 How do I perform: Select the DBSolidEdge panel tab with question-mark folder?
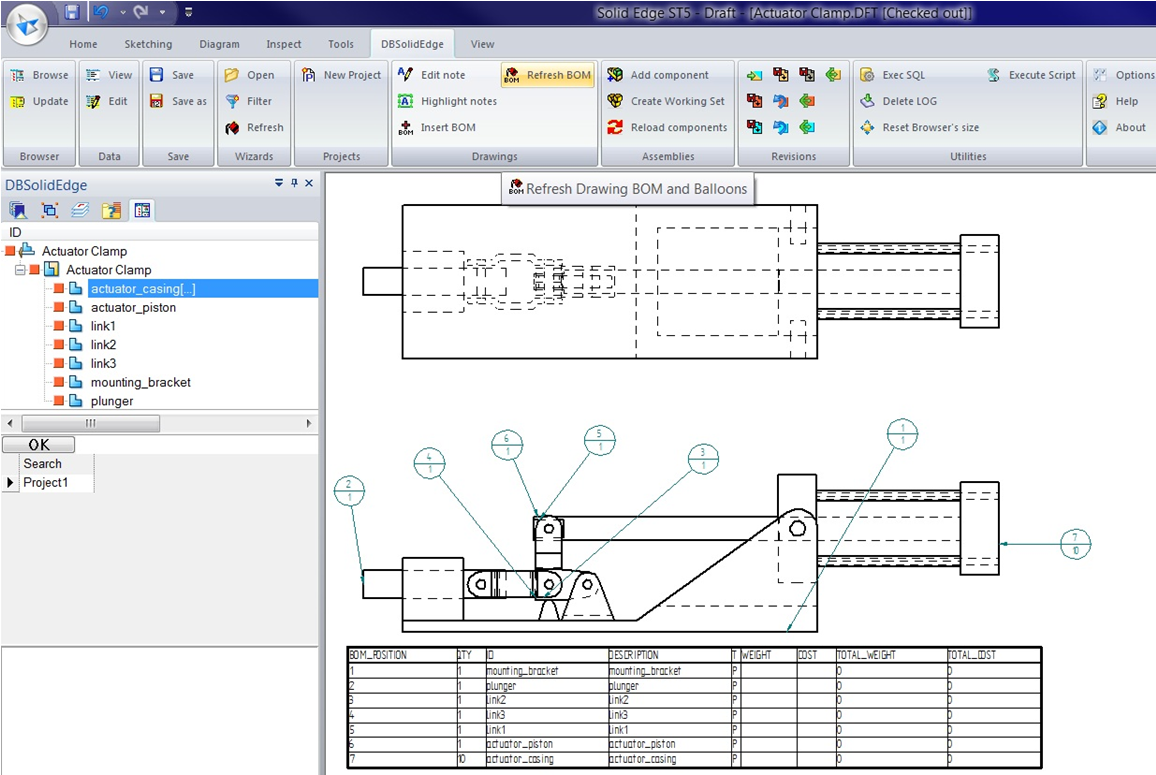coord(111,211)
